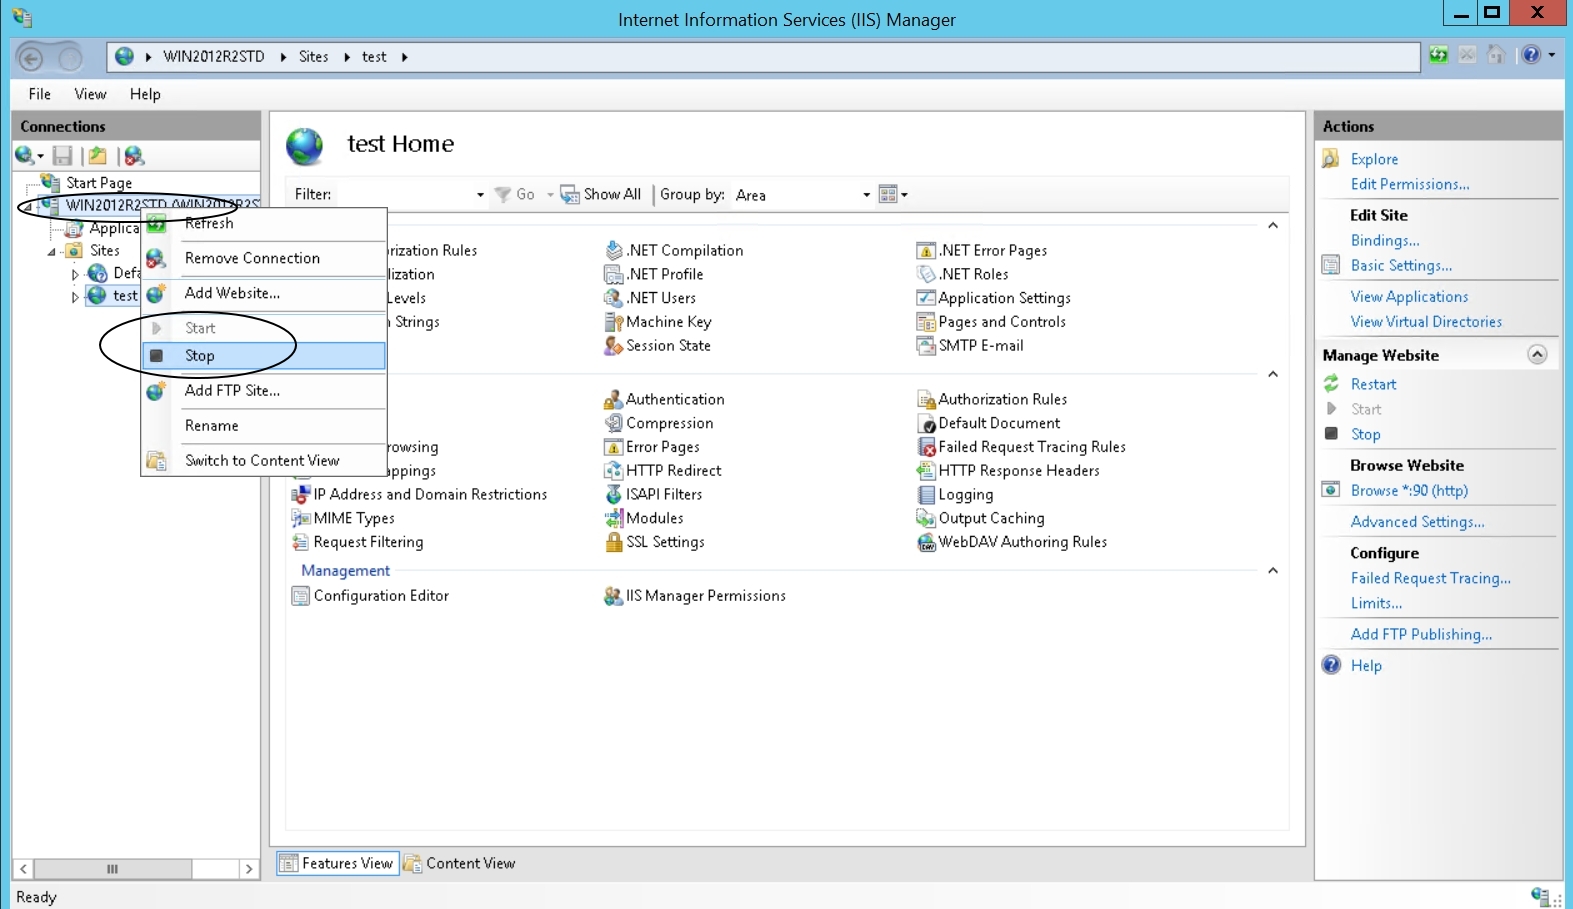Open the Default Document icon
Screen dimensions: 1573x909
coord(926,424)
